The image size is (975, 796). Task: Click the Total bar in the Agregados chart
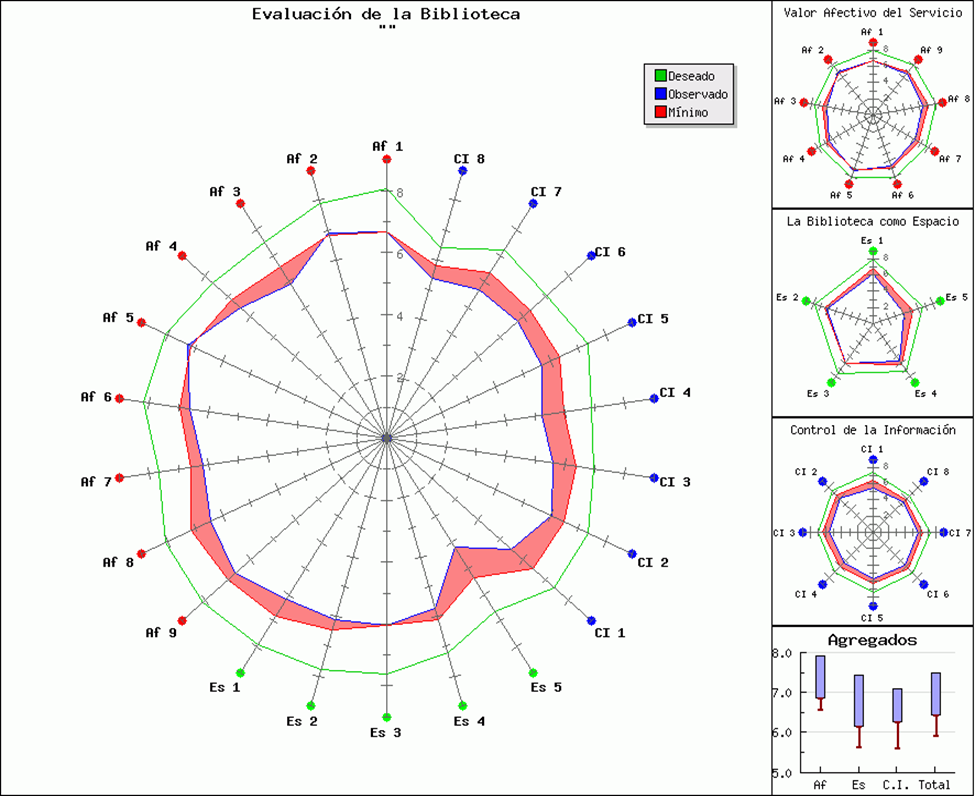tap(935, 694)
